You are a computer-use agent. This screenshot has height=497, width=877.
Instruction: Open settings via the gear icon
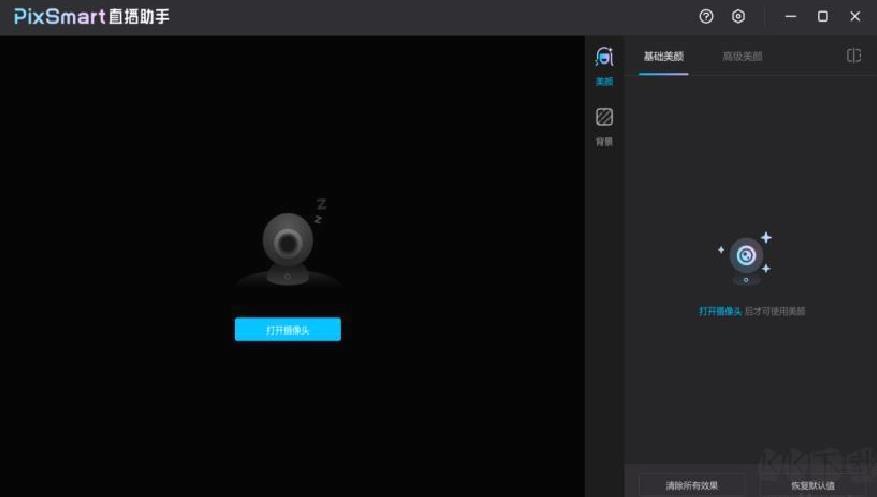[x=738, y=17]
